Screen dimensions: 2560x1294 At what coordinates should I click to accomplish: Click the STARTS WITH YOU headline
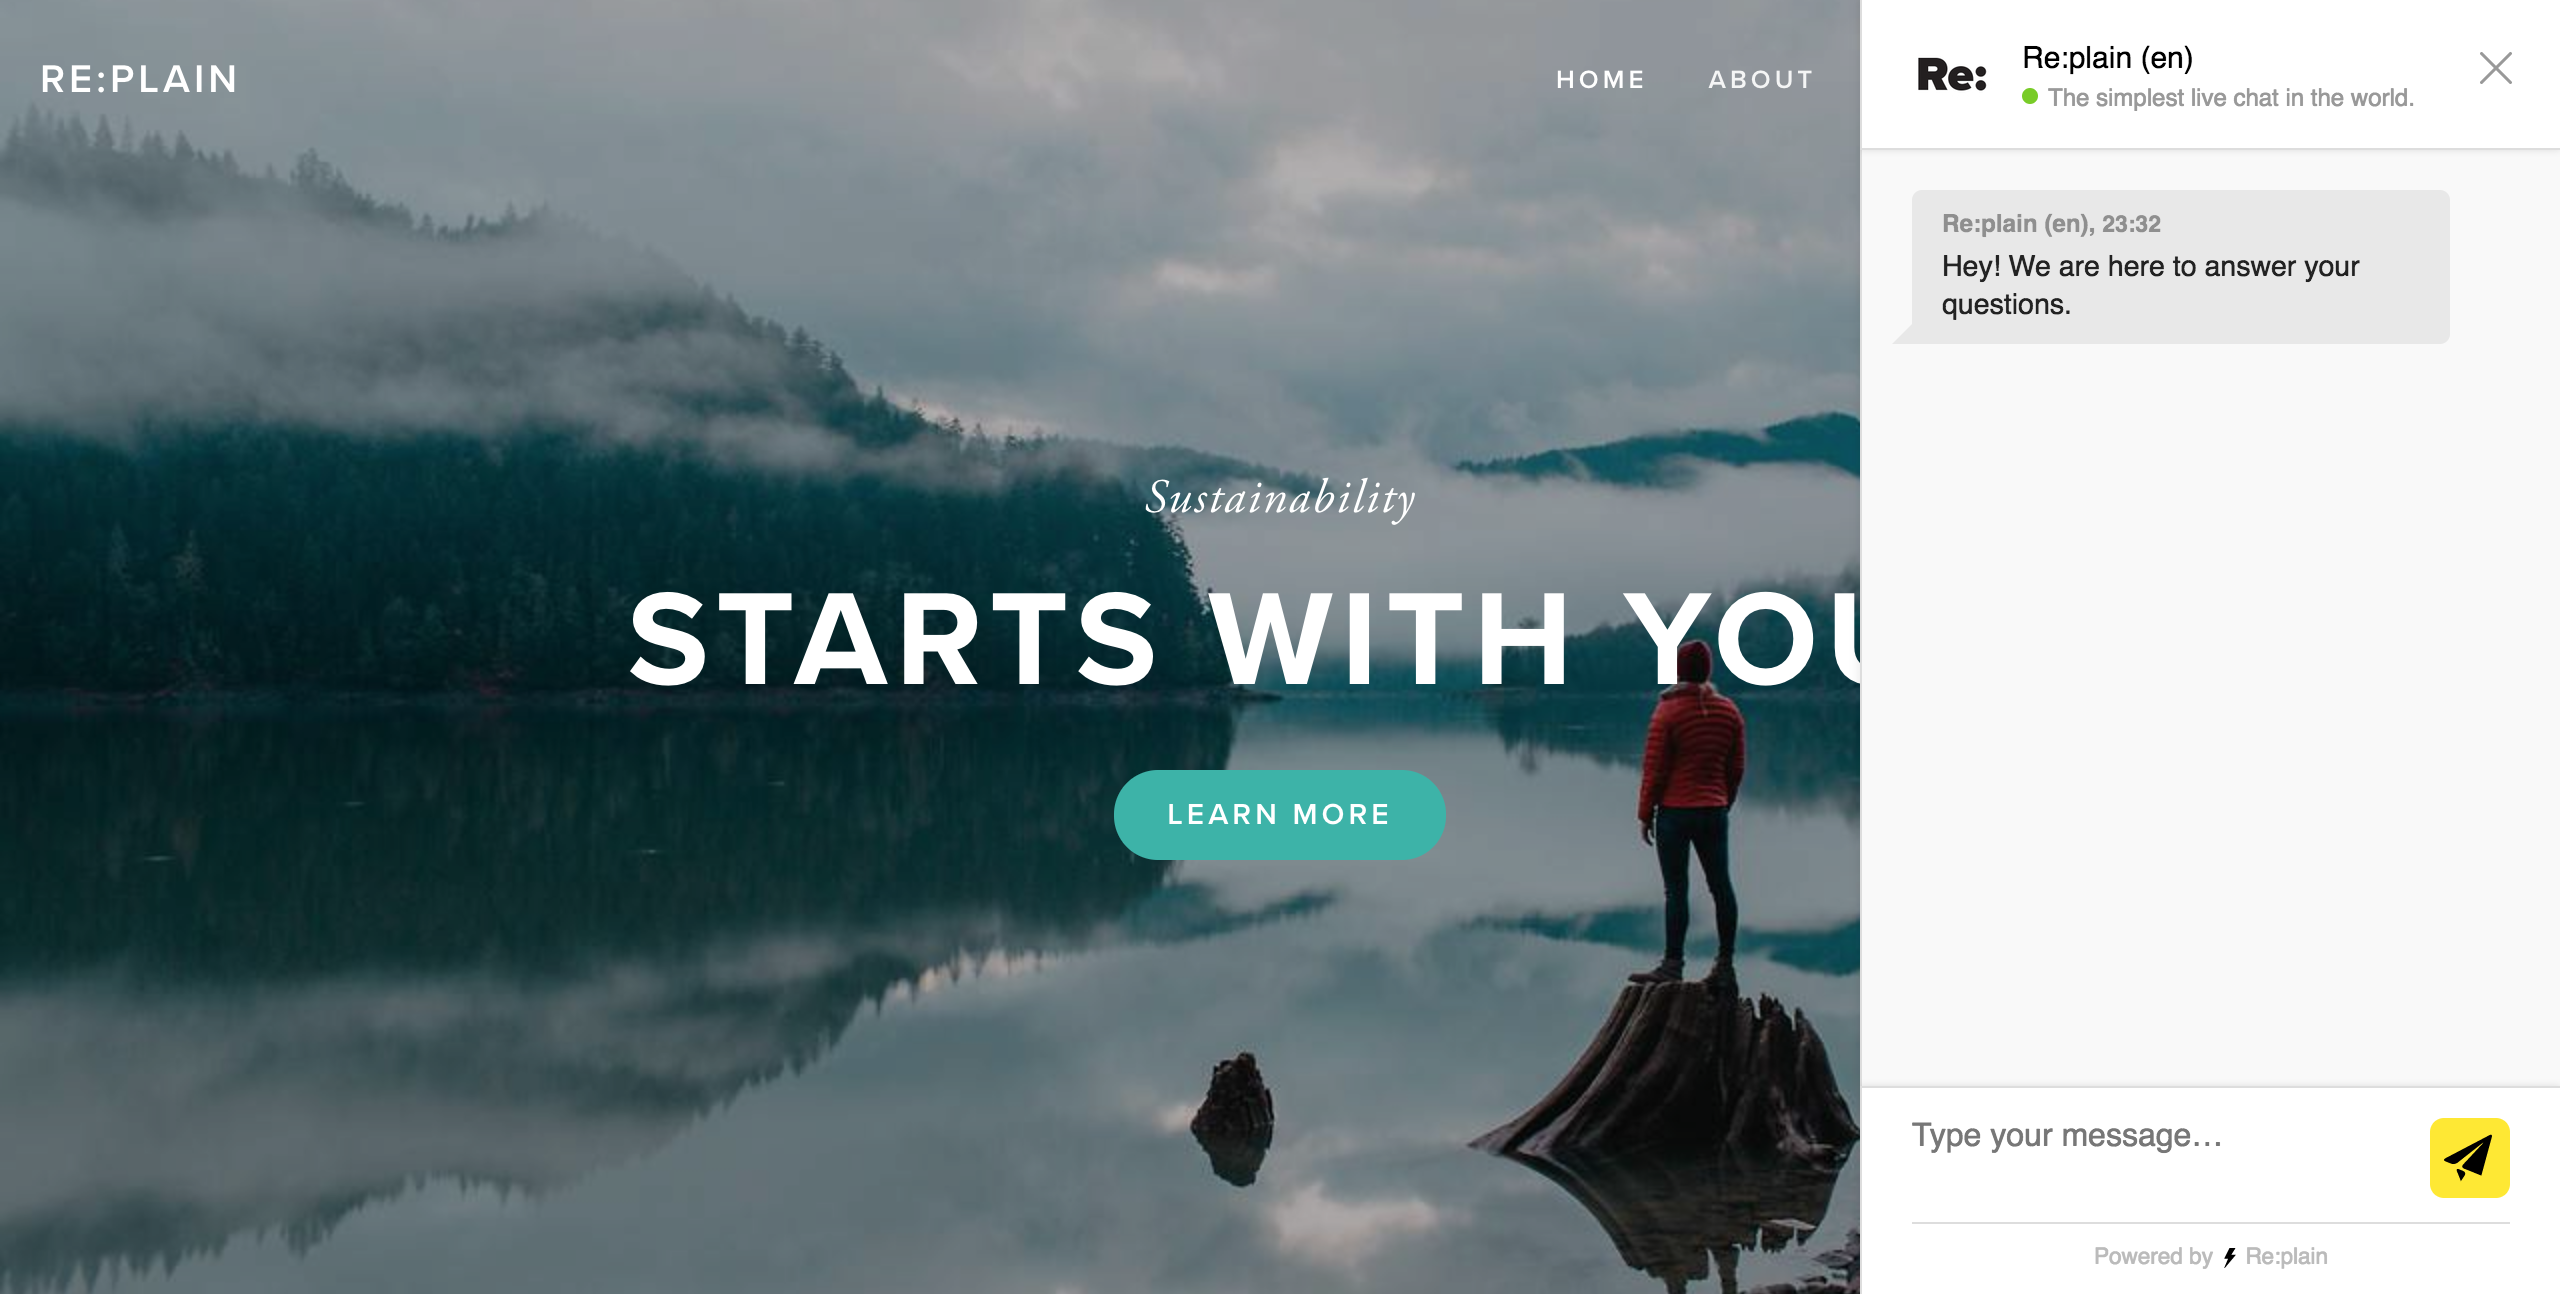(1244, 640)
